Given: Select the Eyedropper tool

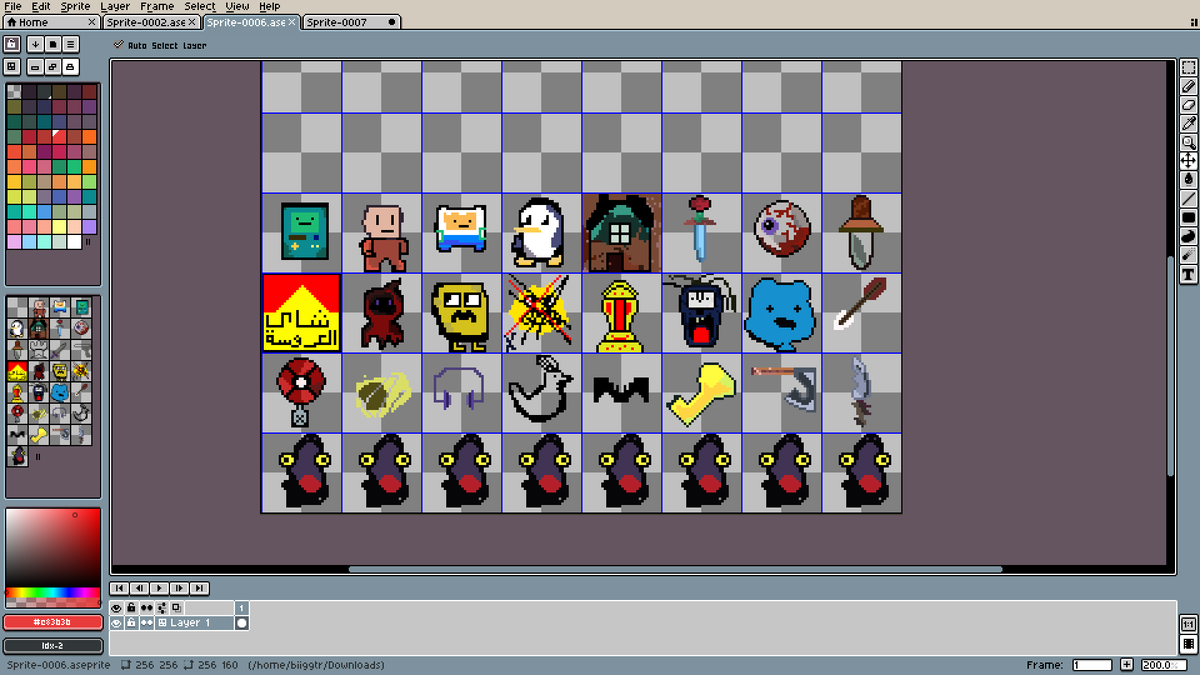Looking at the screenshot, I should coord(1189,124).
